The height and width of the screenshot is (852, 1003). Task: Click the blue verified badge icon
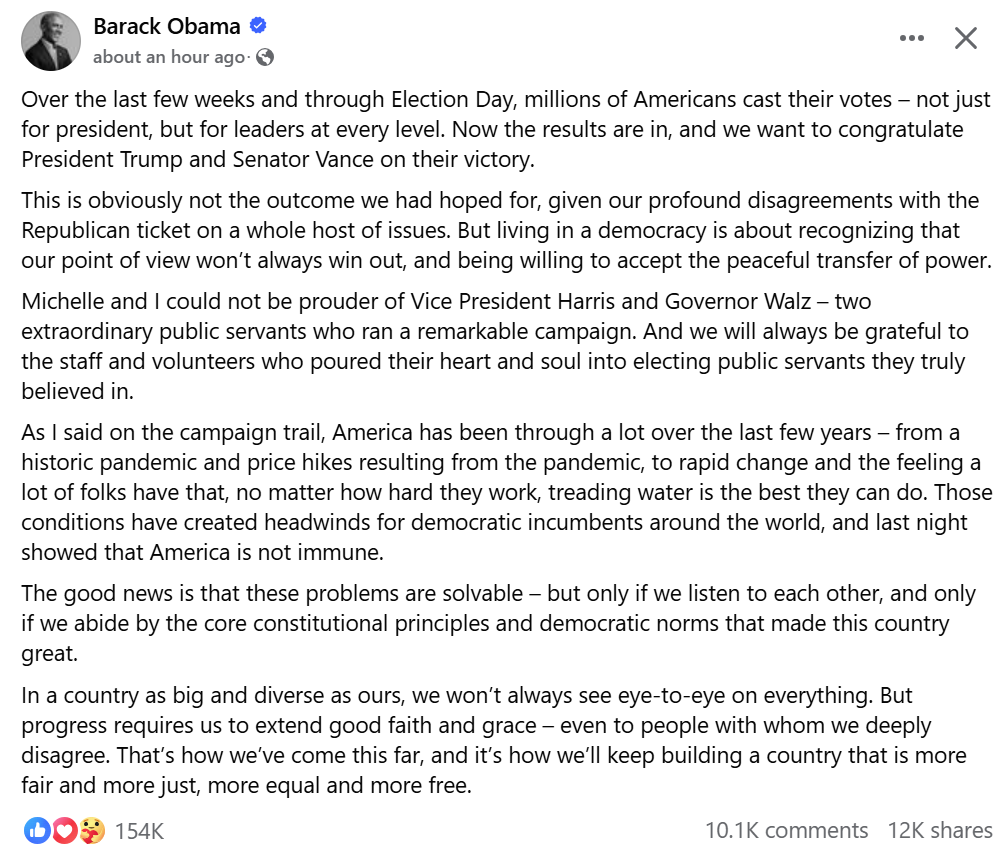(258, 26)
